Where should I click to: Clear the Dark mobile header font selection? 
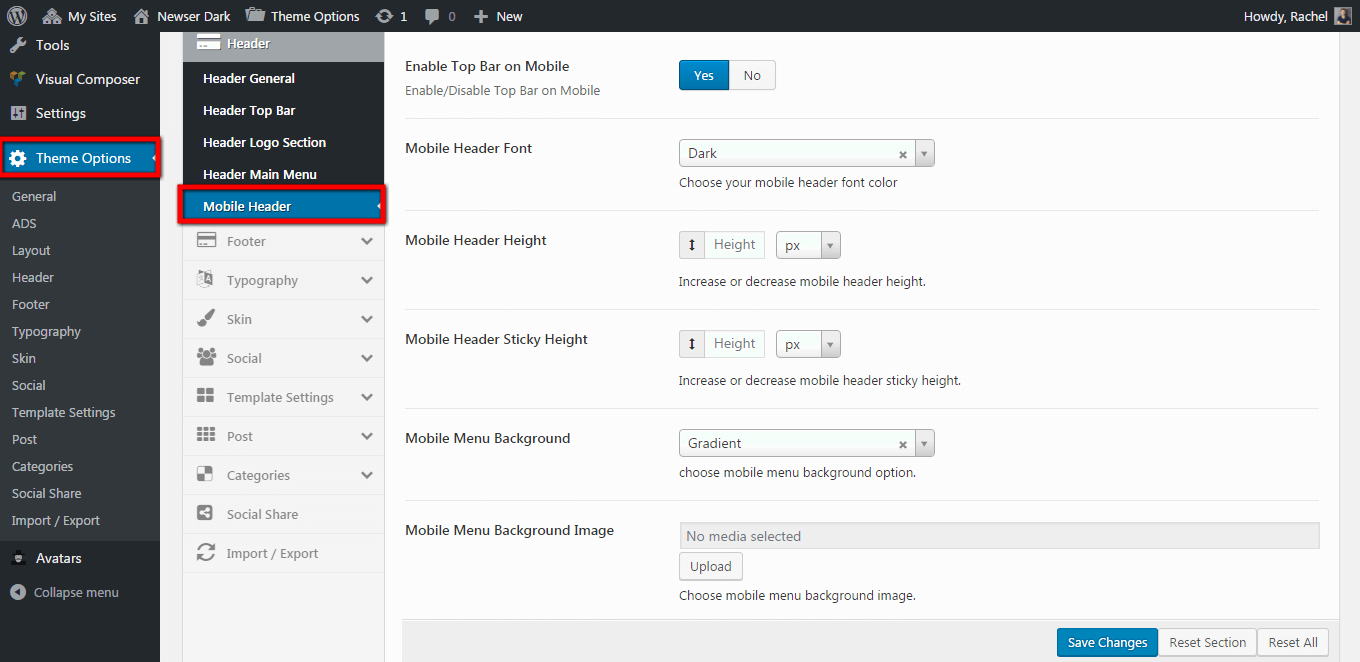[902, 154]
